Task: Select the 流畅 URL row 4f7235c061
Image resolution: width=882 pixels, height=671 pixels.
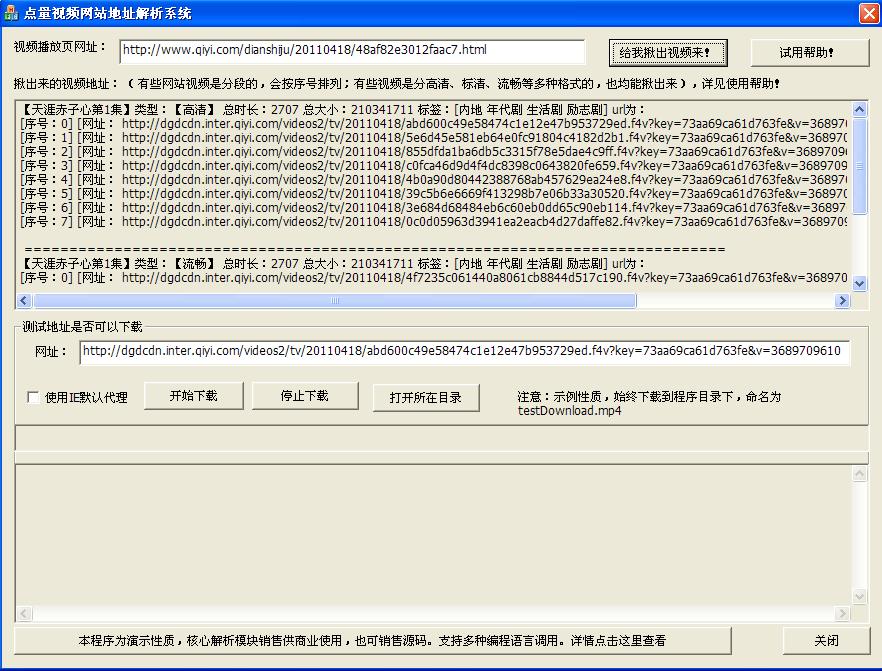Action: (433, 278)
